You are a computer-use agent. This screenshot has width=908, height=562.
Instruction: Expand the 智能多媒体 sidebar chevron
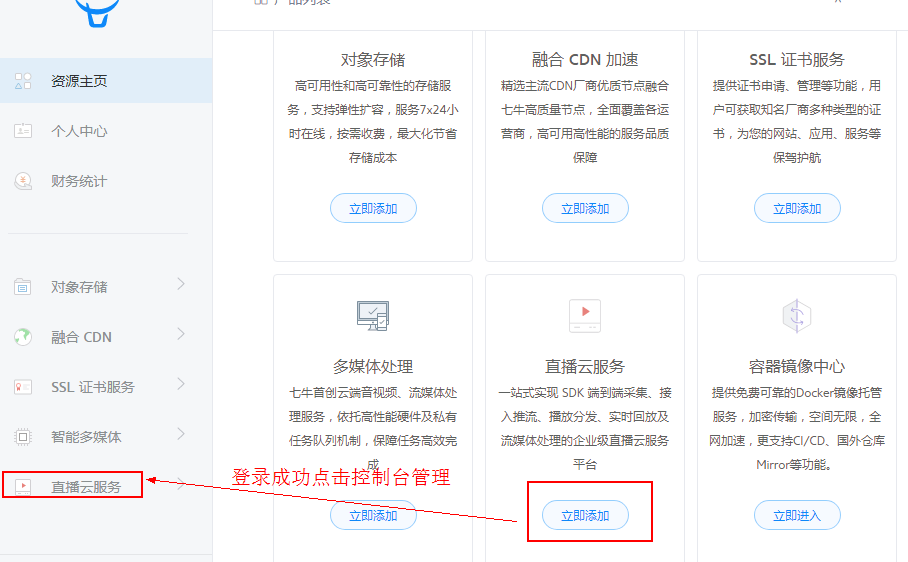tap(181, 435)
